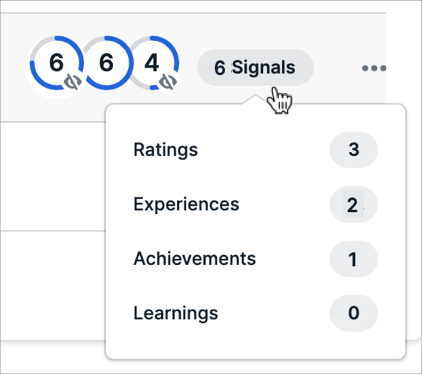
Task: Click the number 6 in Signals pill
Action: (x=220, y=68)
